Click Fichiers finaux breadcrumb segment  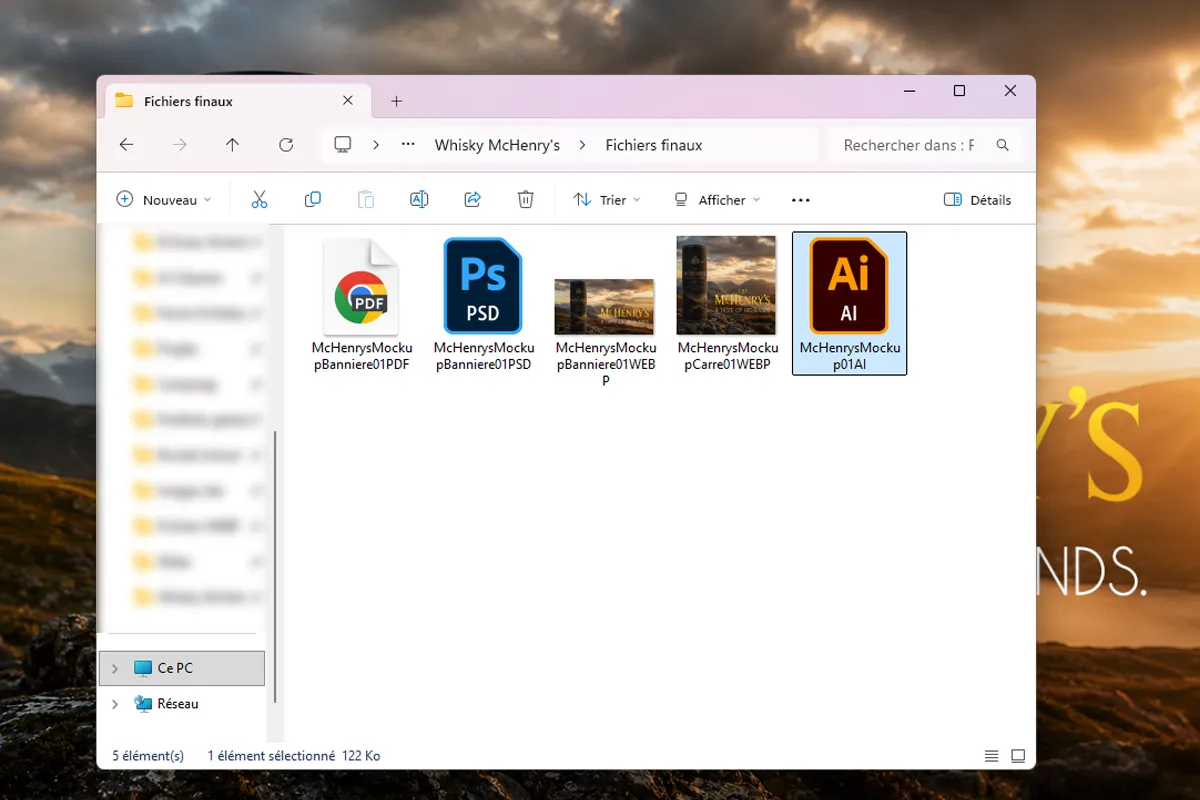[654, 145]
